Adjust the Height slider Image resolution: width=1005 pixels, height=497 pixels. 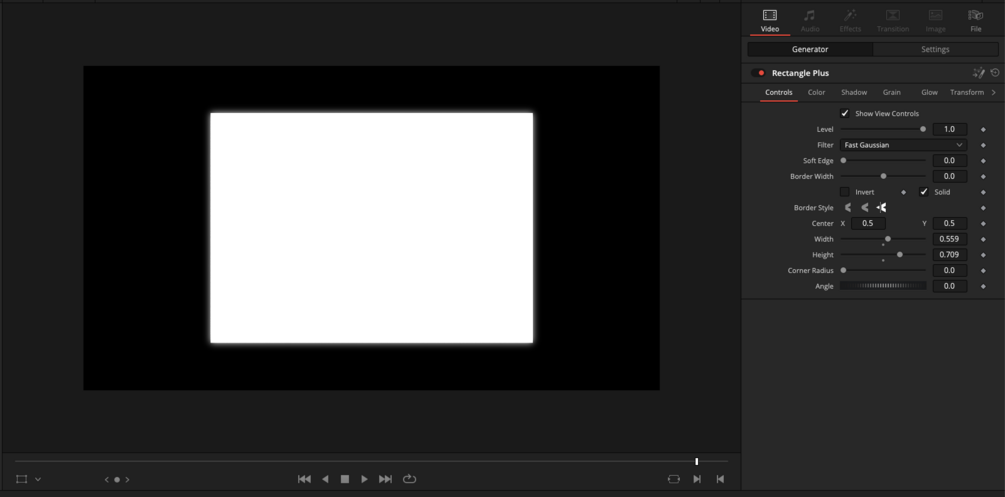pyautogui.click(x=883, y=255)
